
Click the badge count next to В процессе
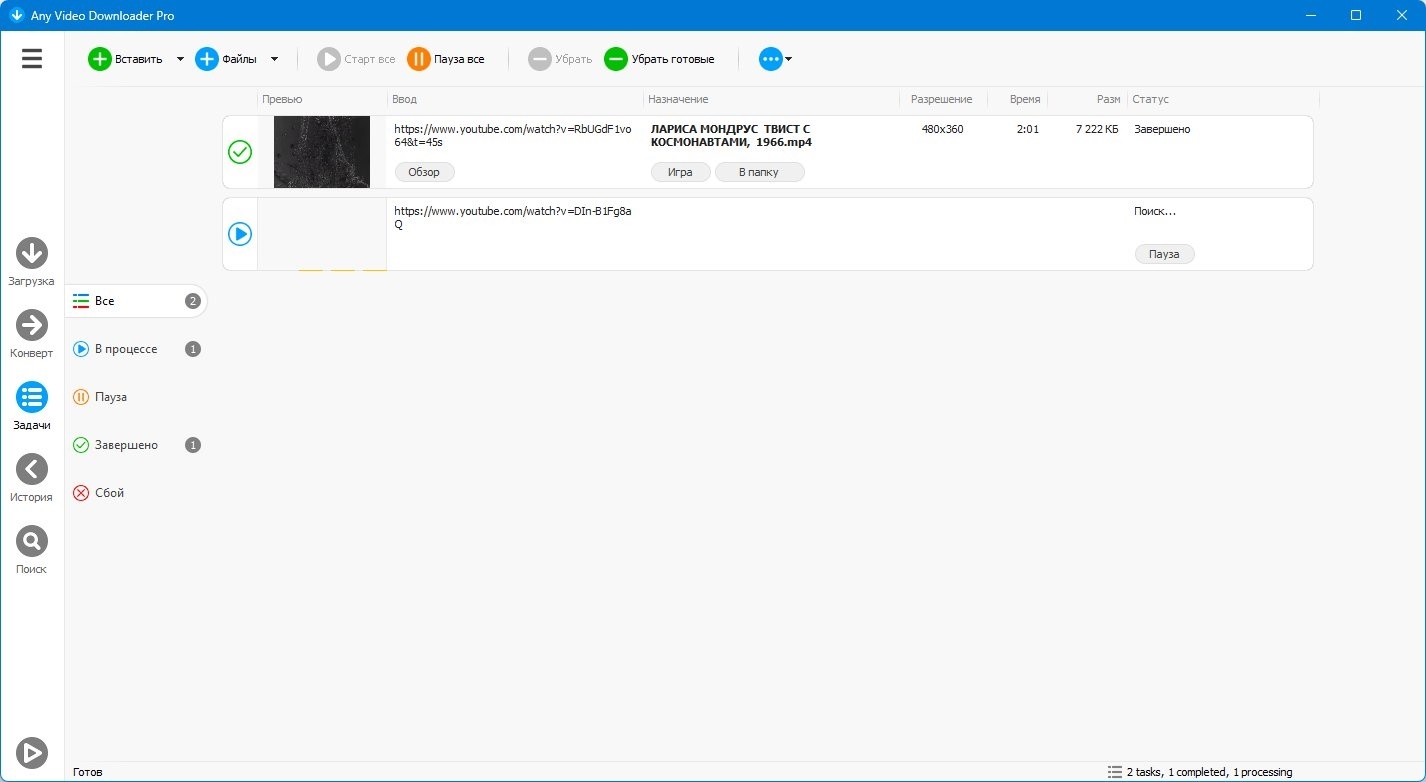193,349
